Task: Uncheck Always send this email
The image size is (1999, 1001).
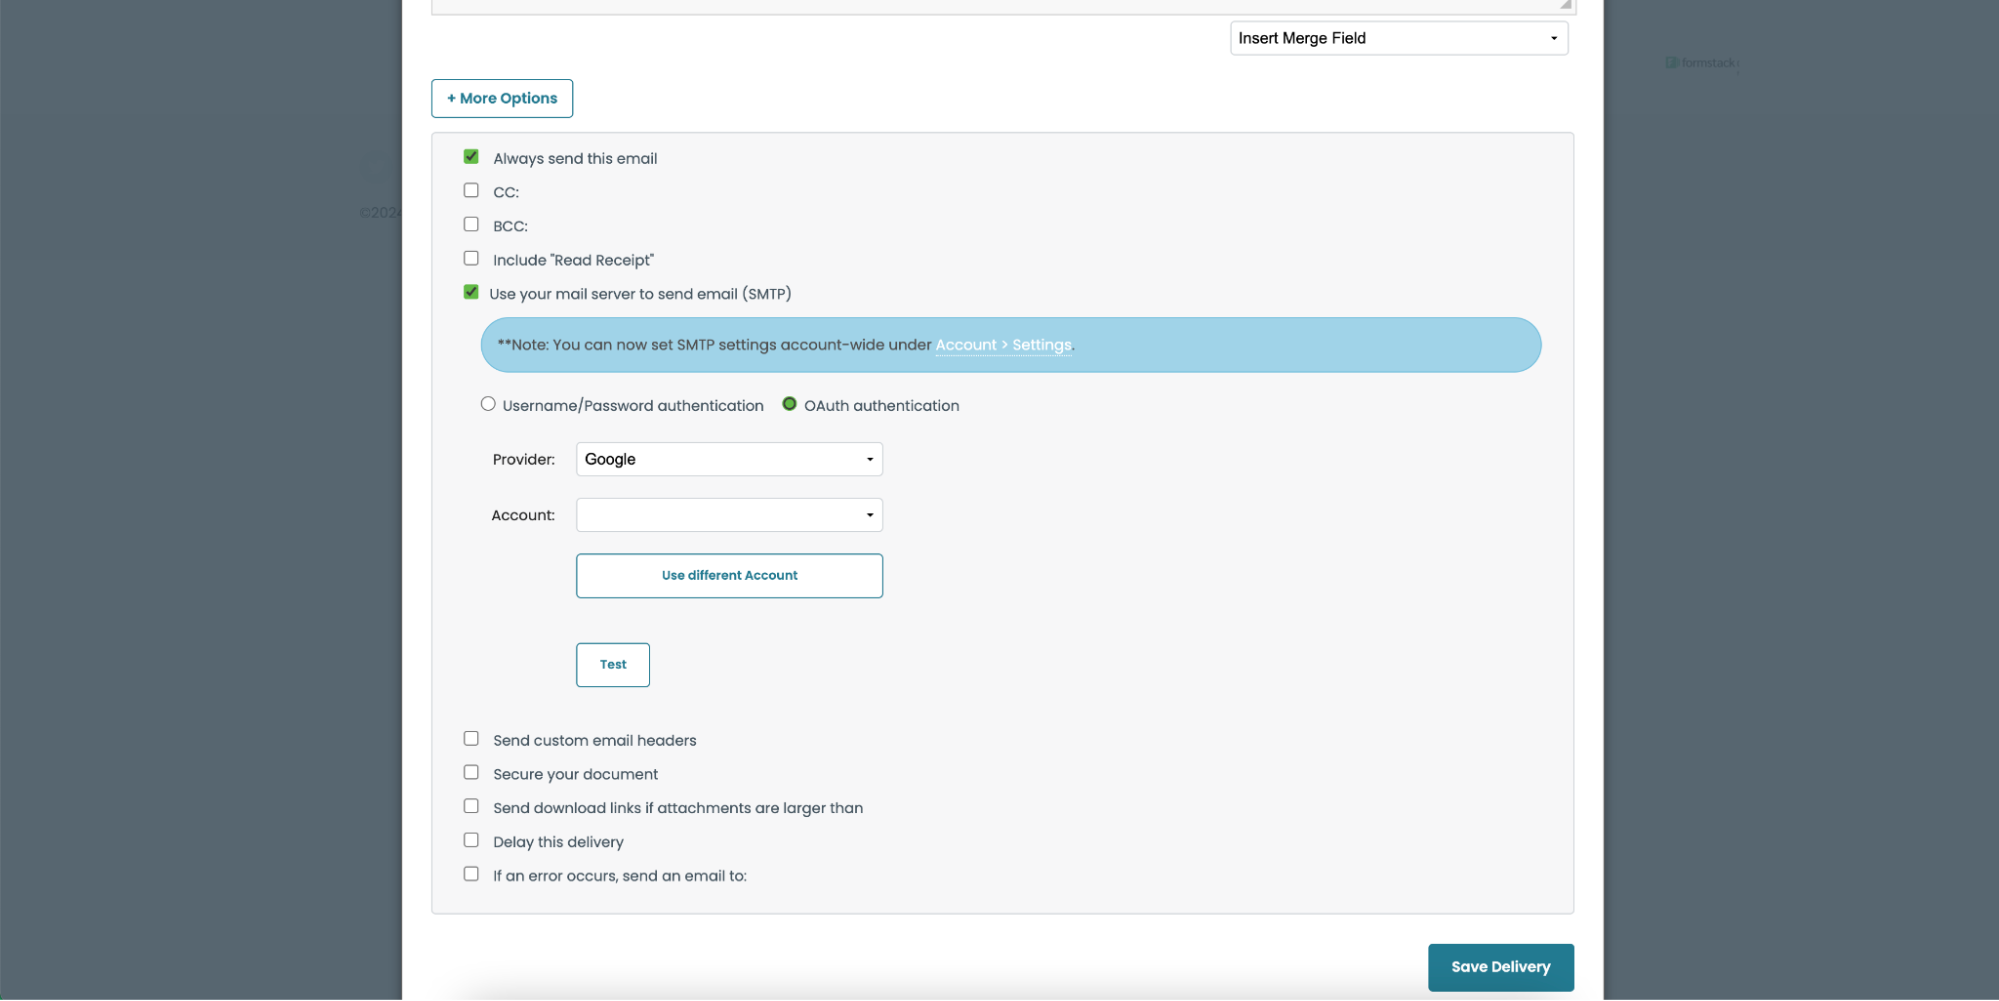Action: tap(471, 157)
